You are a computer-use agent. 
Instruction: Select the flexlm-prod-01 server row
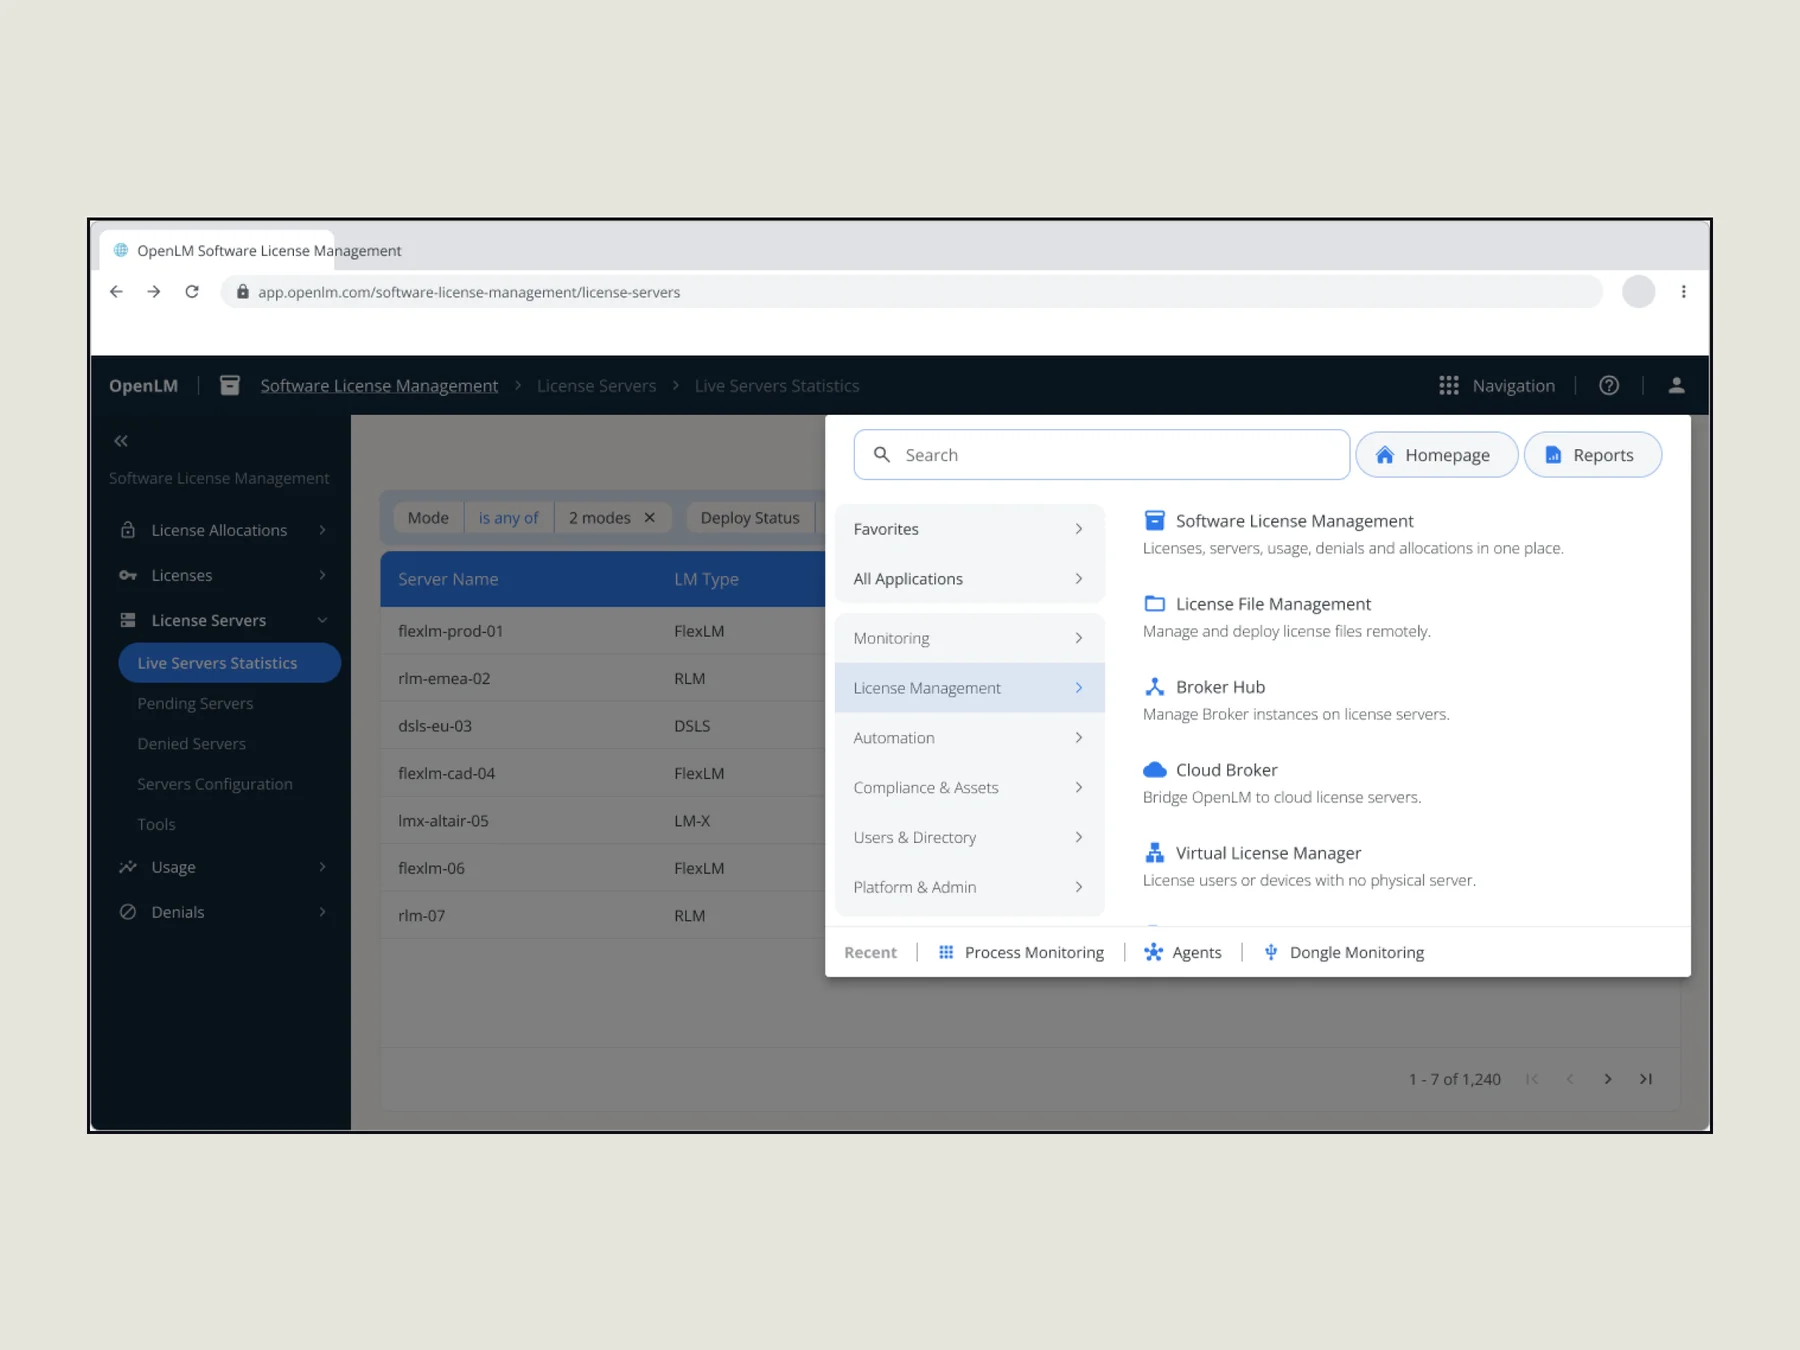(603, 631)
